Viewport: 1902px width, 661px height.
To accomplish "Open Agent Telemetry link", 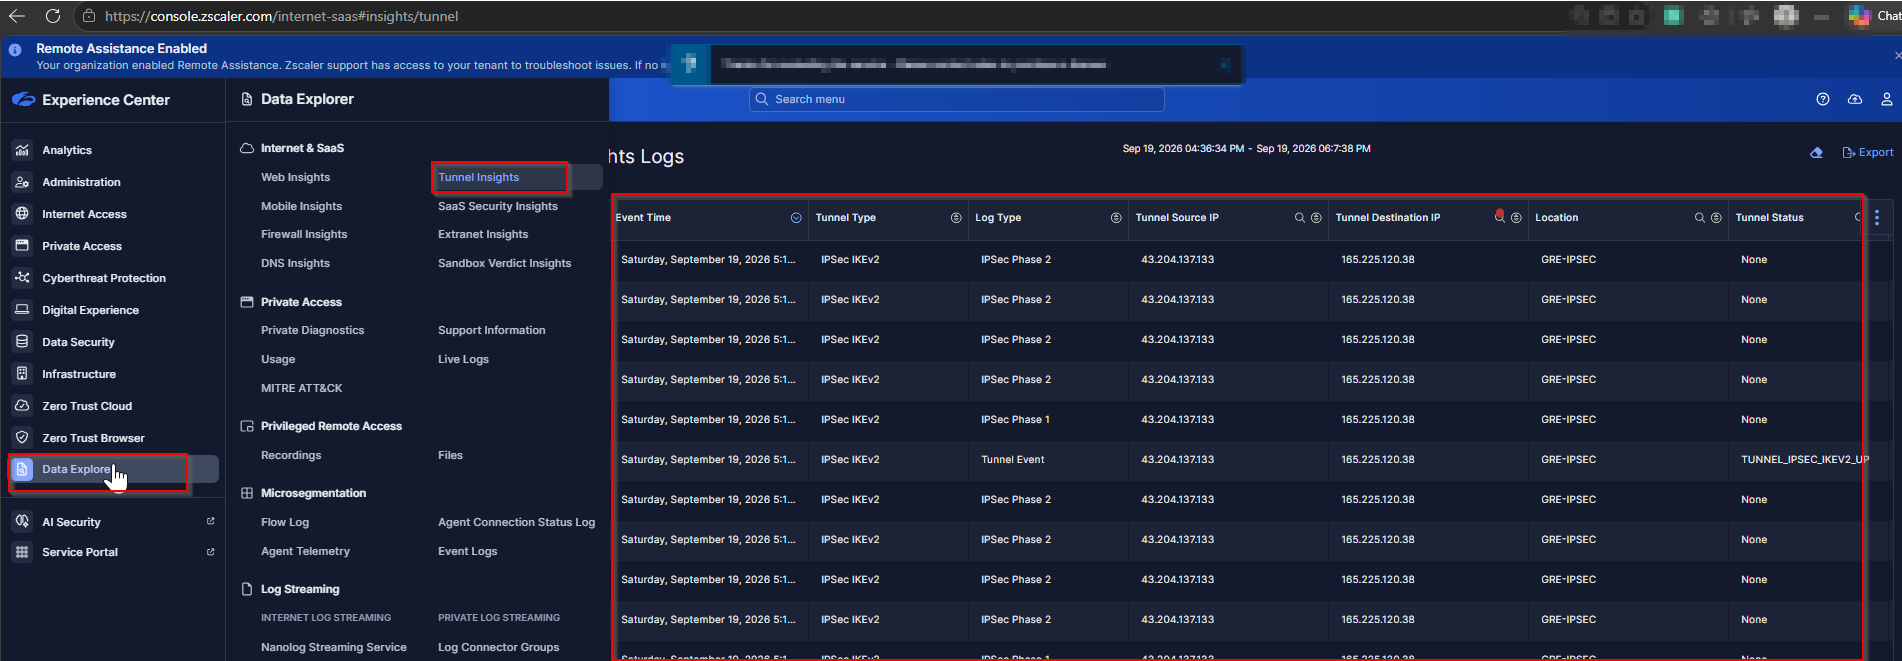I will 305,551.
